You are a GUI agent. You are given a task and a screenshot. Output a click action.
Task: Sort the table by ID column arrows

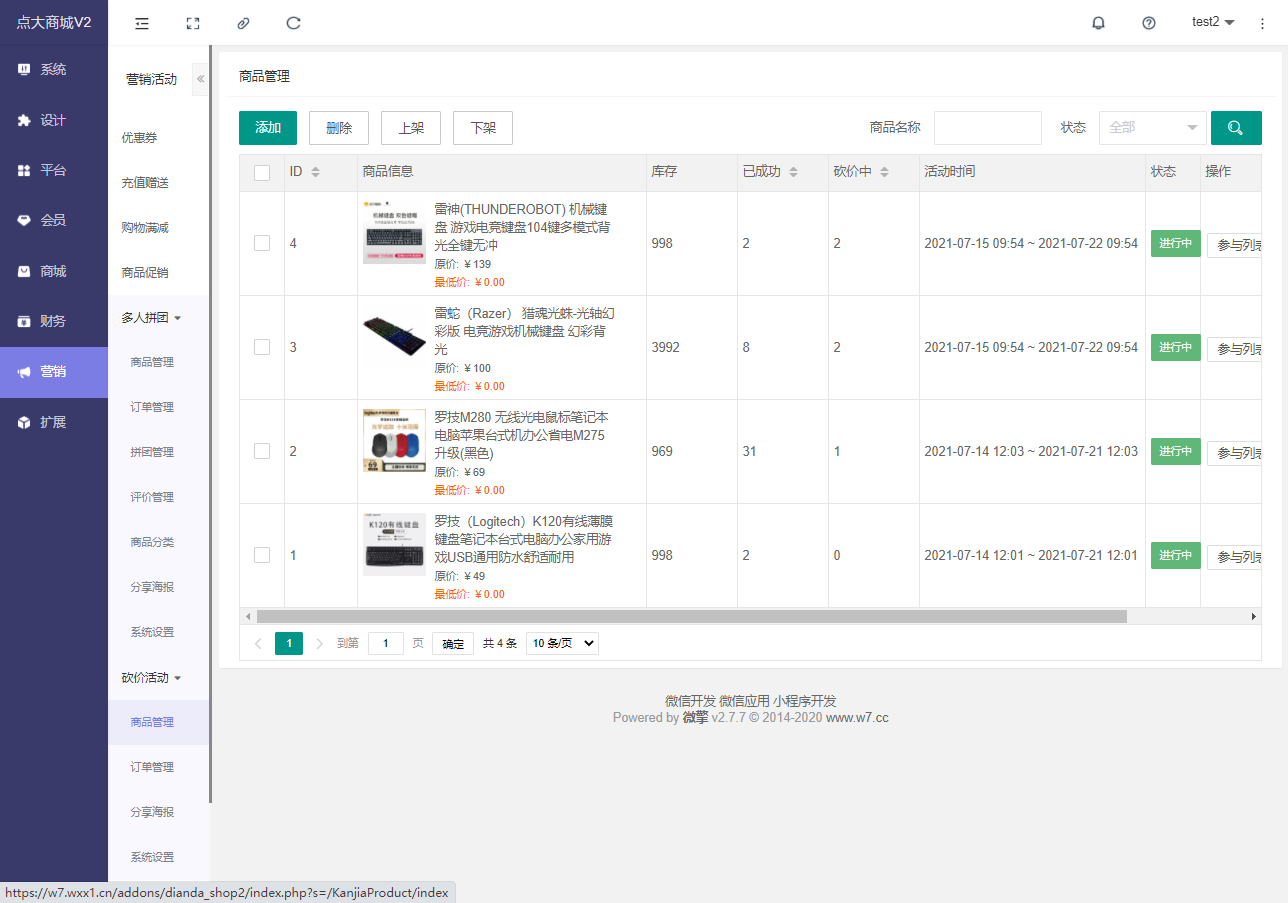(x=316, y=172)
